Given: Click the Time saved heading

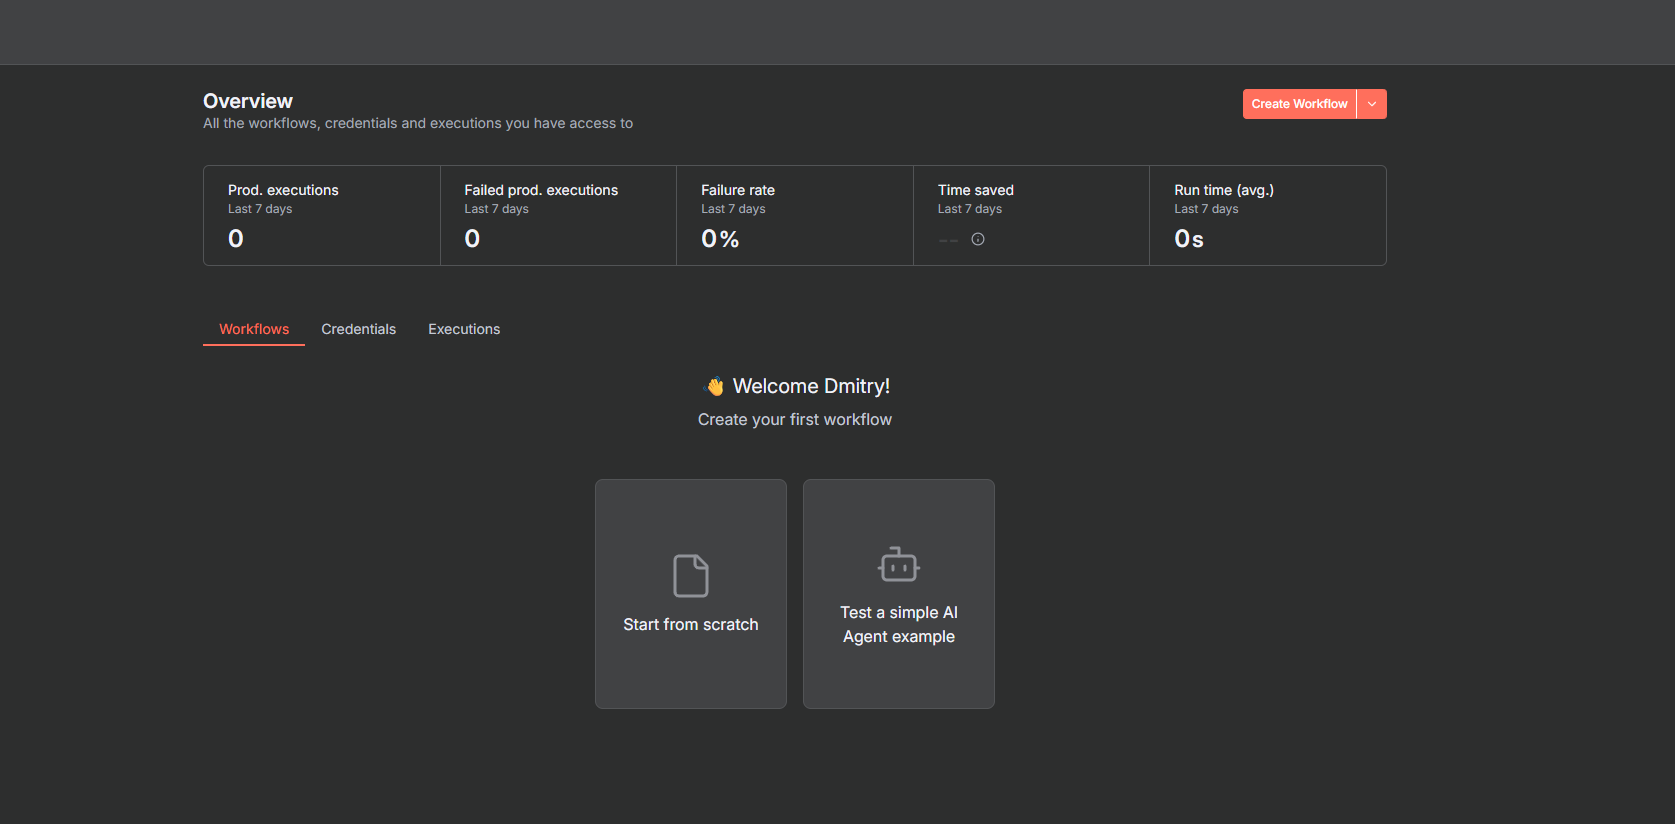Looking at the screenshot, I should pos(975,190).
